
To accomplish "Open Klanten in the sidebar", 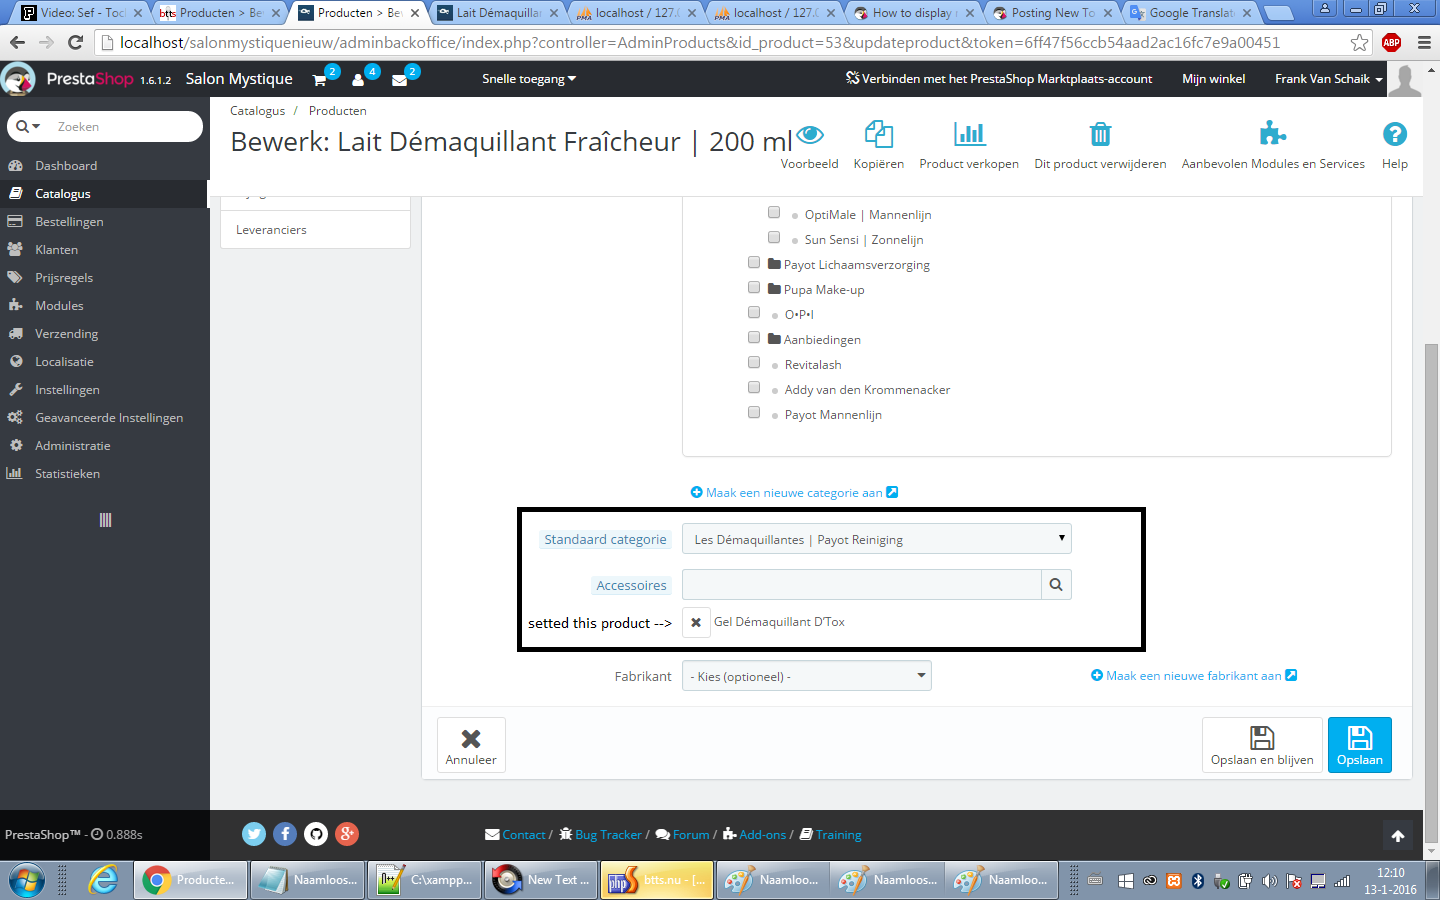I will click(104, 250).
